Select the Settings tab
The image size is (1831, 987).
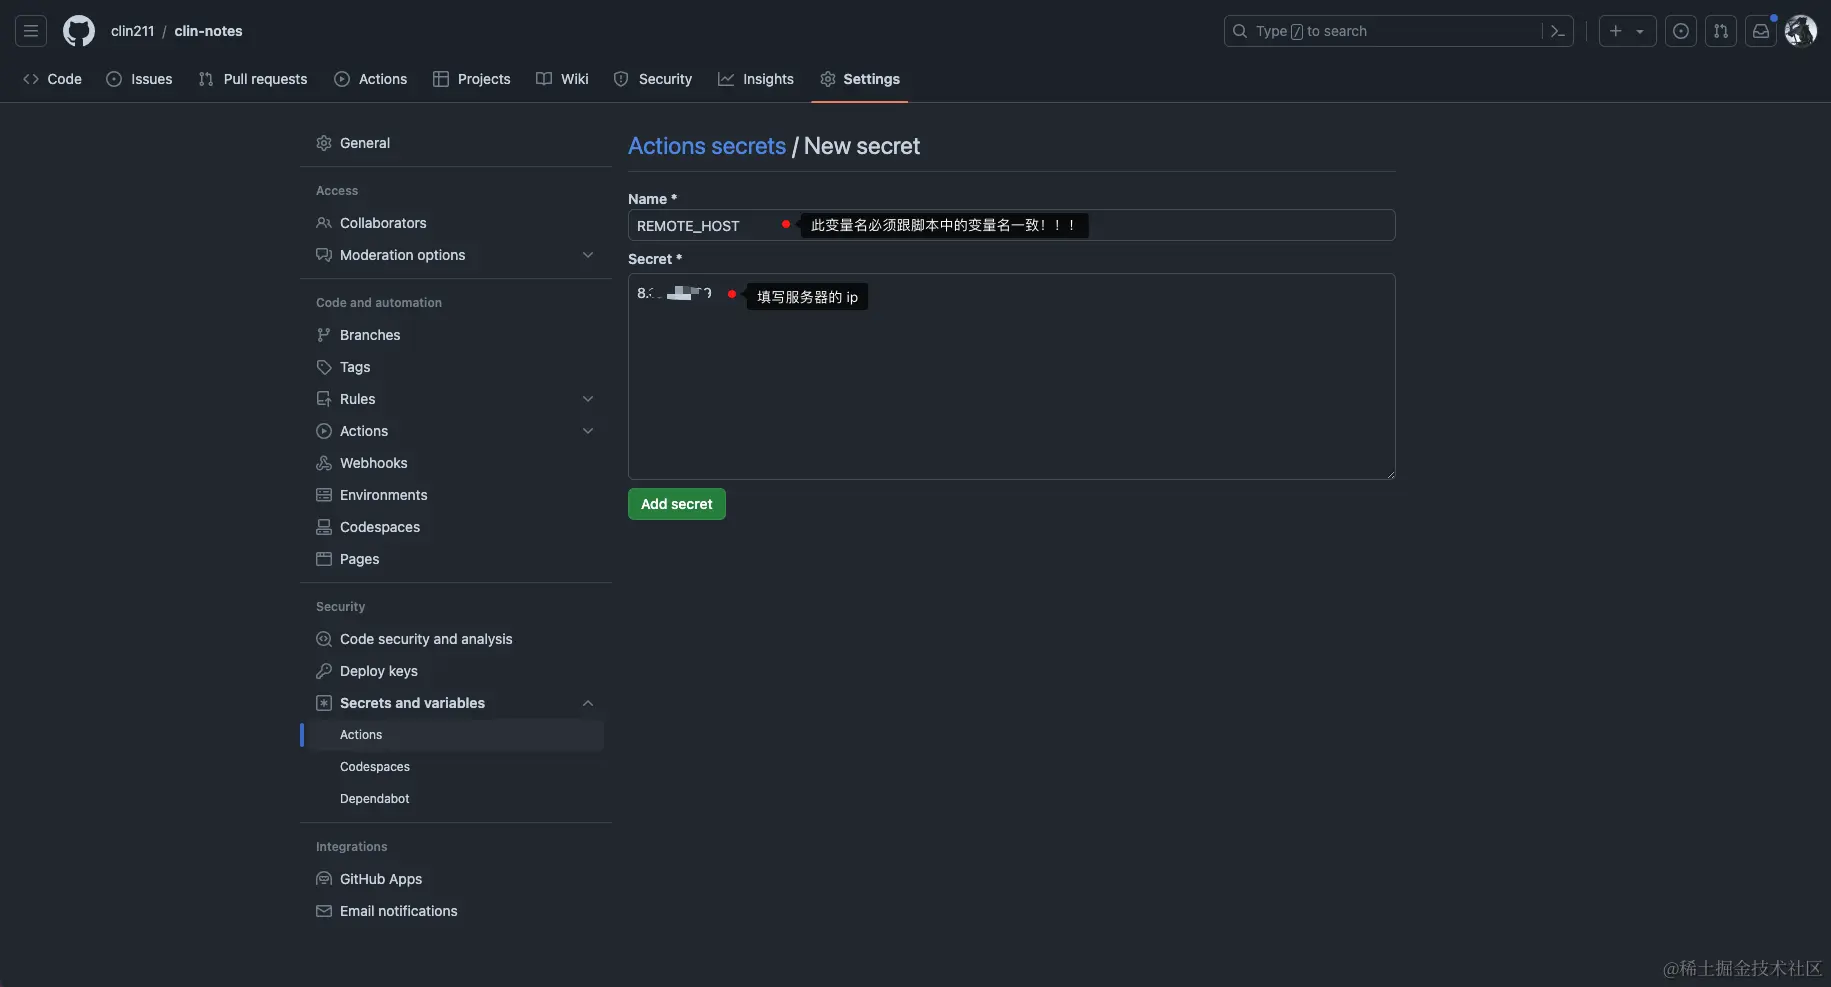click(860, 79)
